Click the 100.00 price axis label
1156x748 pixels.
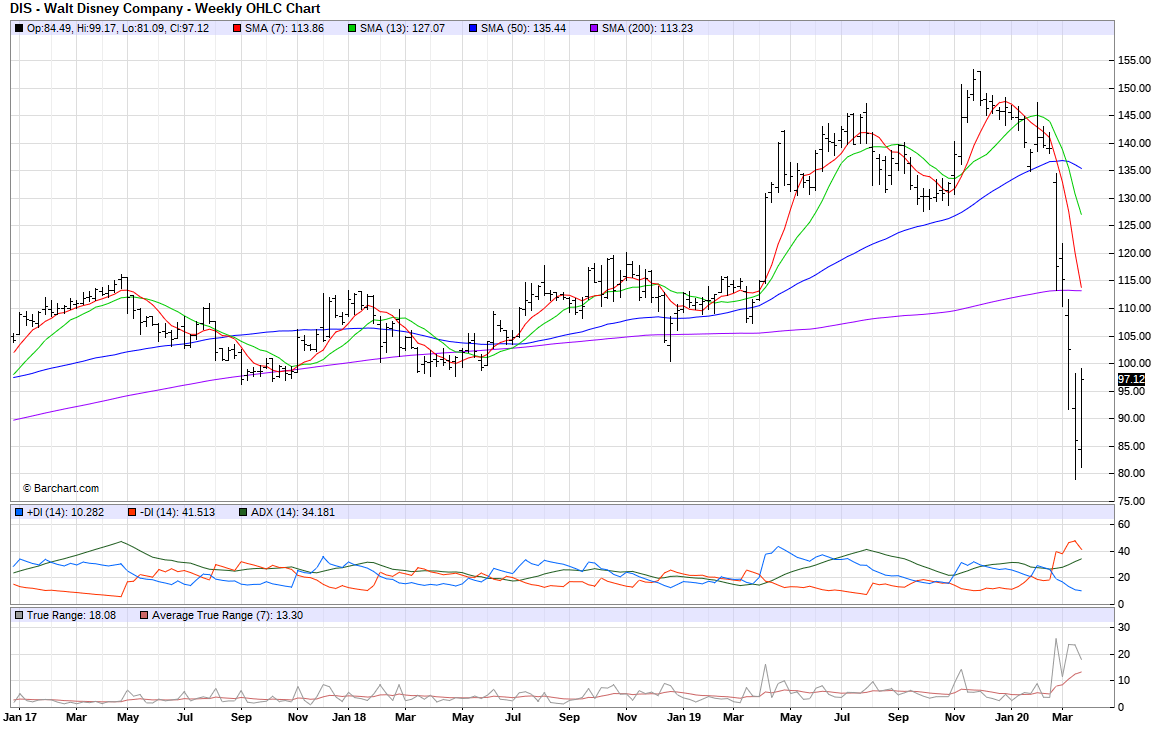pyautogui.click(x=1135, y=363)
